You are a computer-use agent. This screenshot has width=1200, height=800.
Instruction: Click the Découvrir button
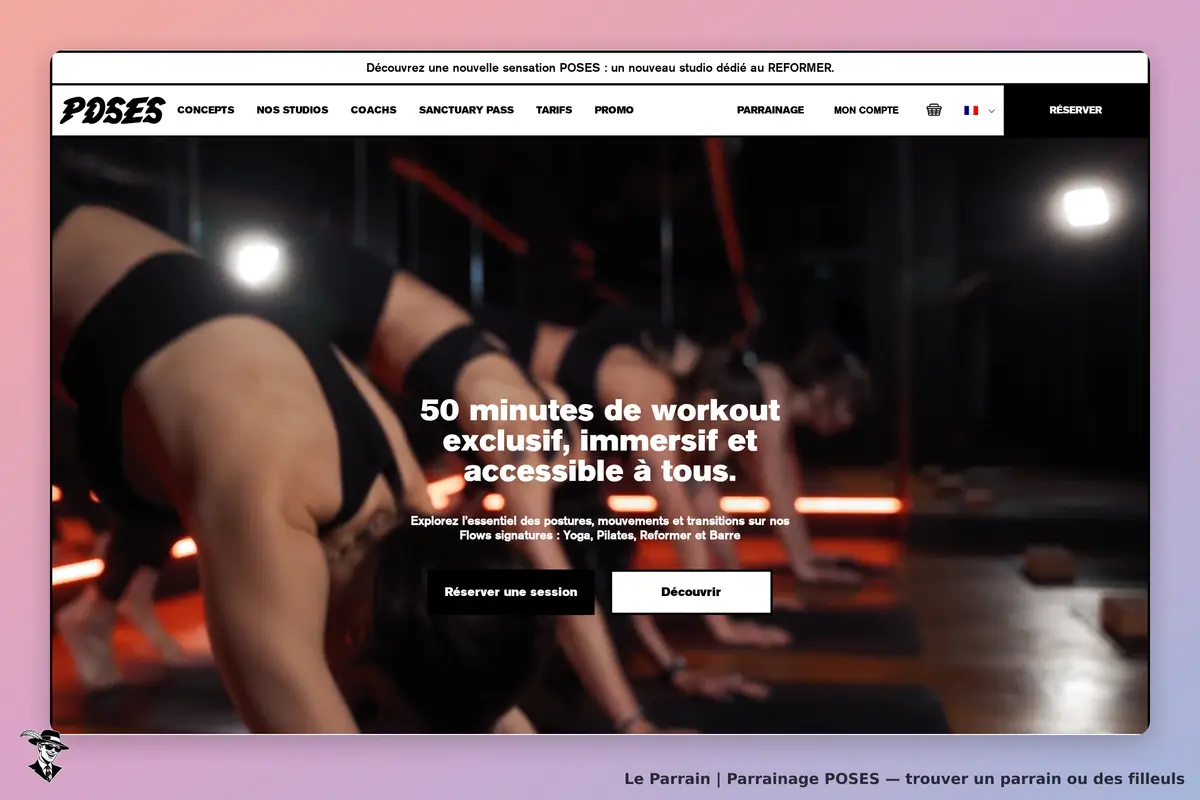691,592
